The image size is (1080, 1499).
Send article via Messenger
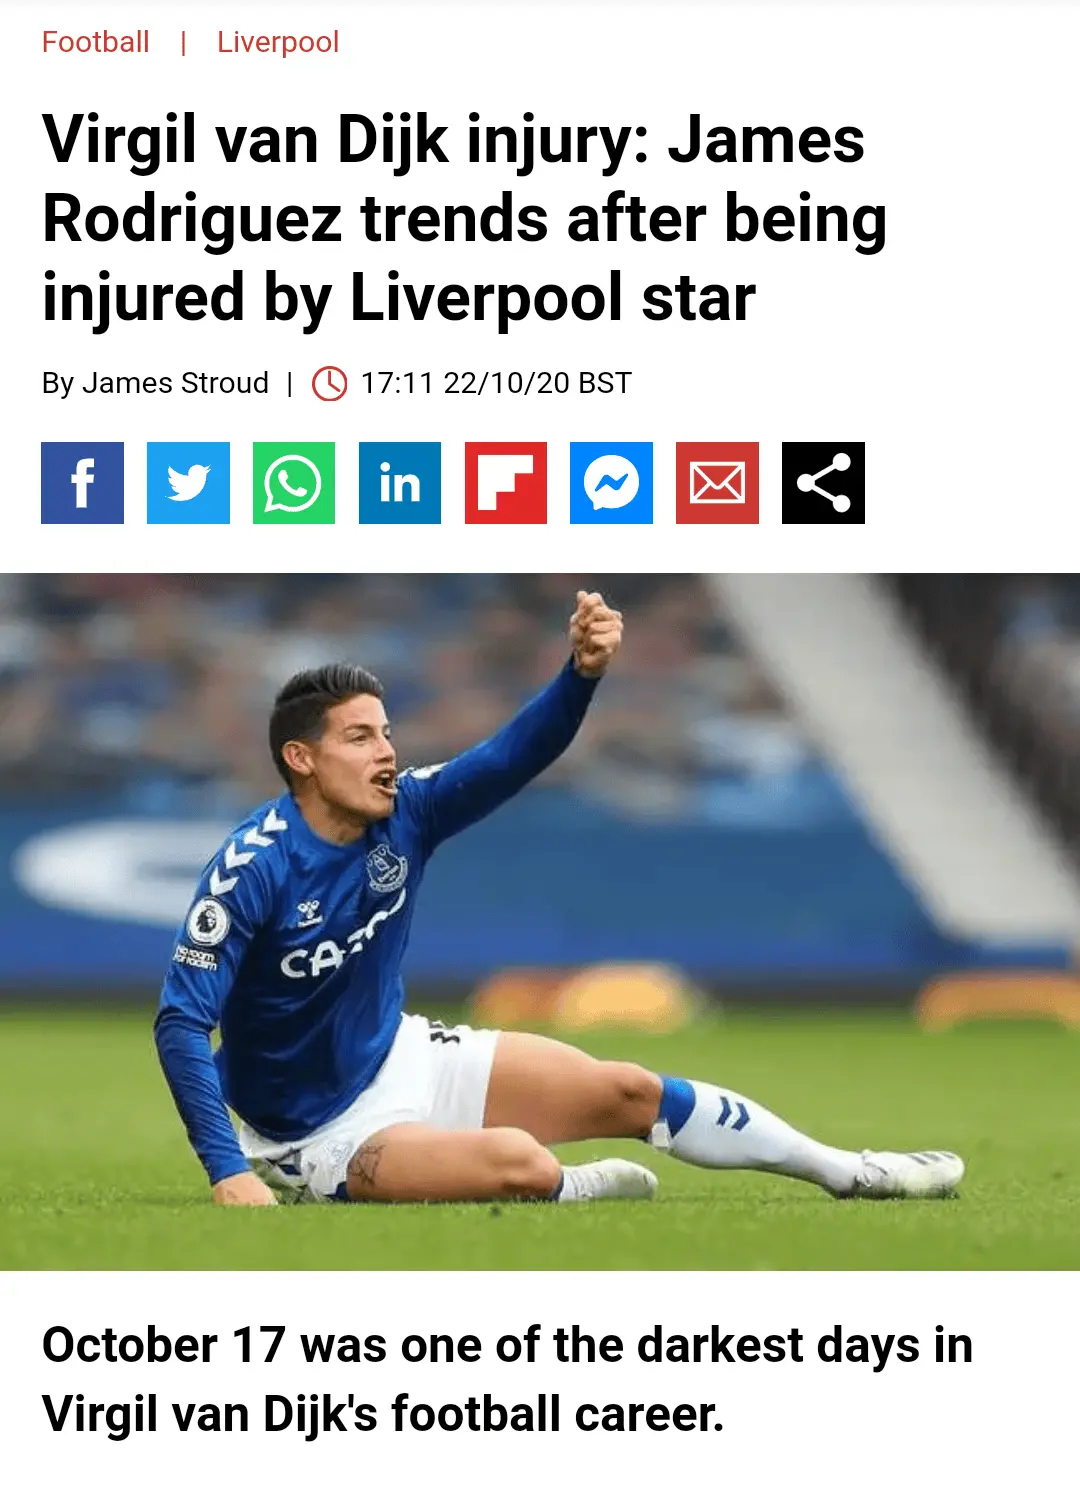(x=611, y=483)
